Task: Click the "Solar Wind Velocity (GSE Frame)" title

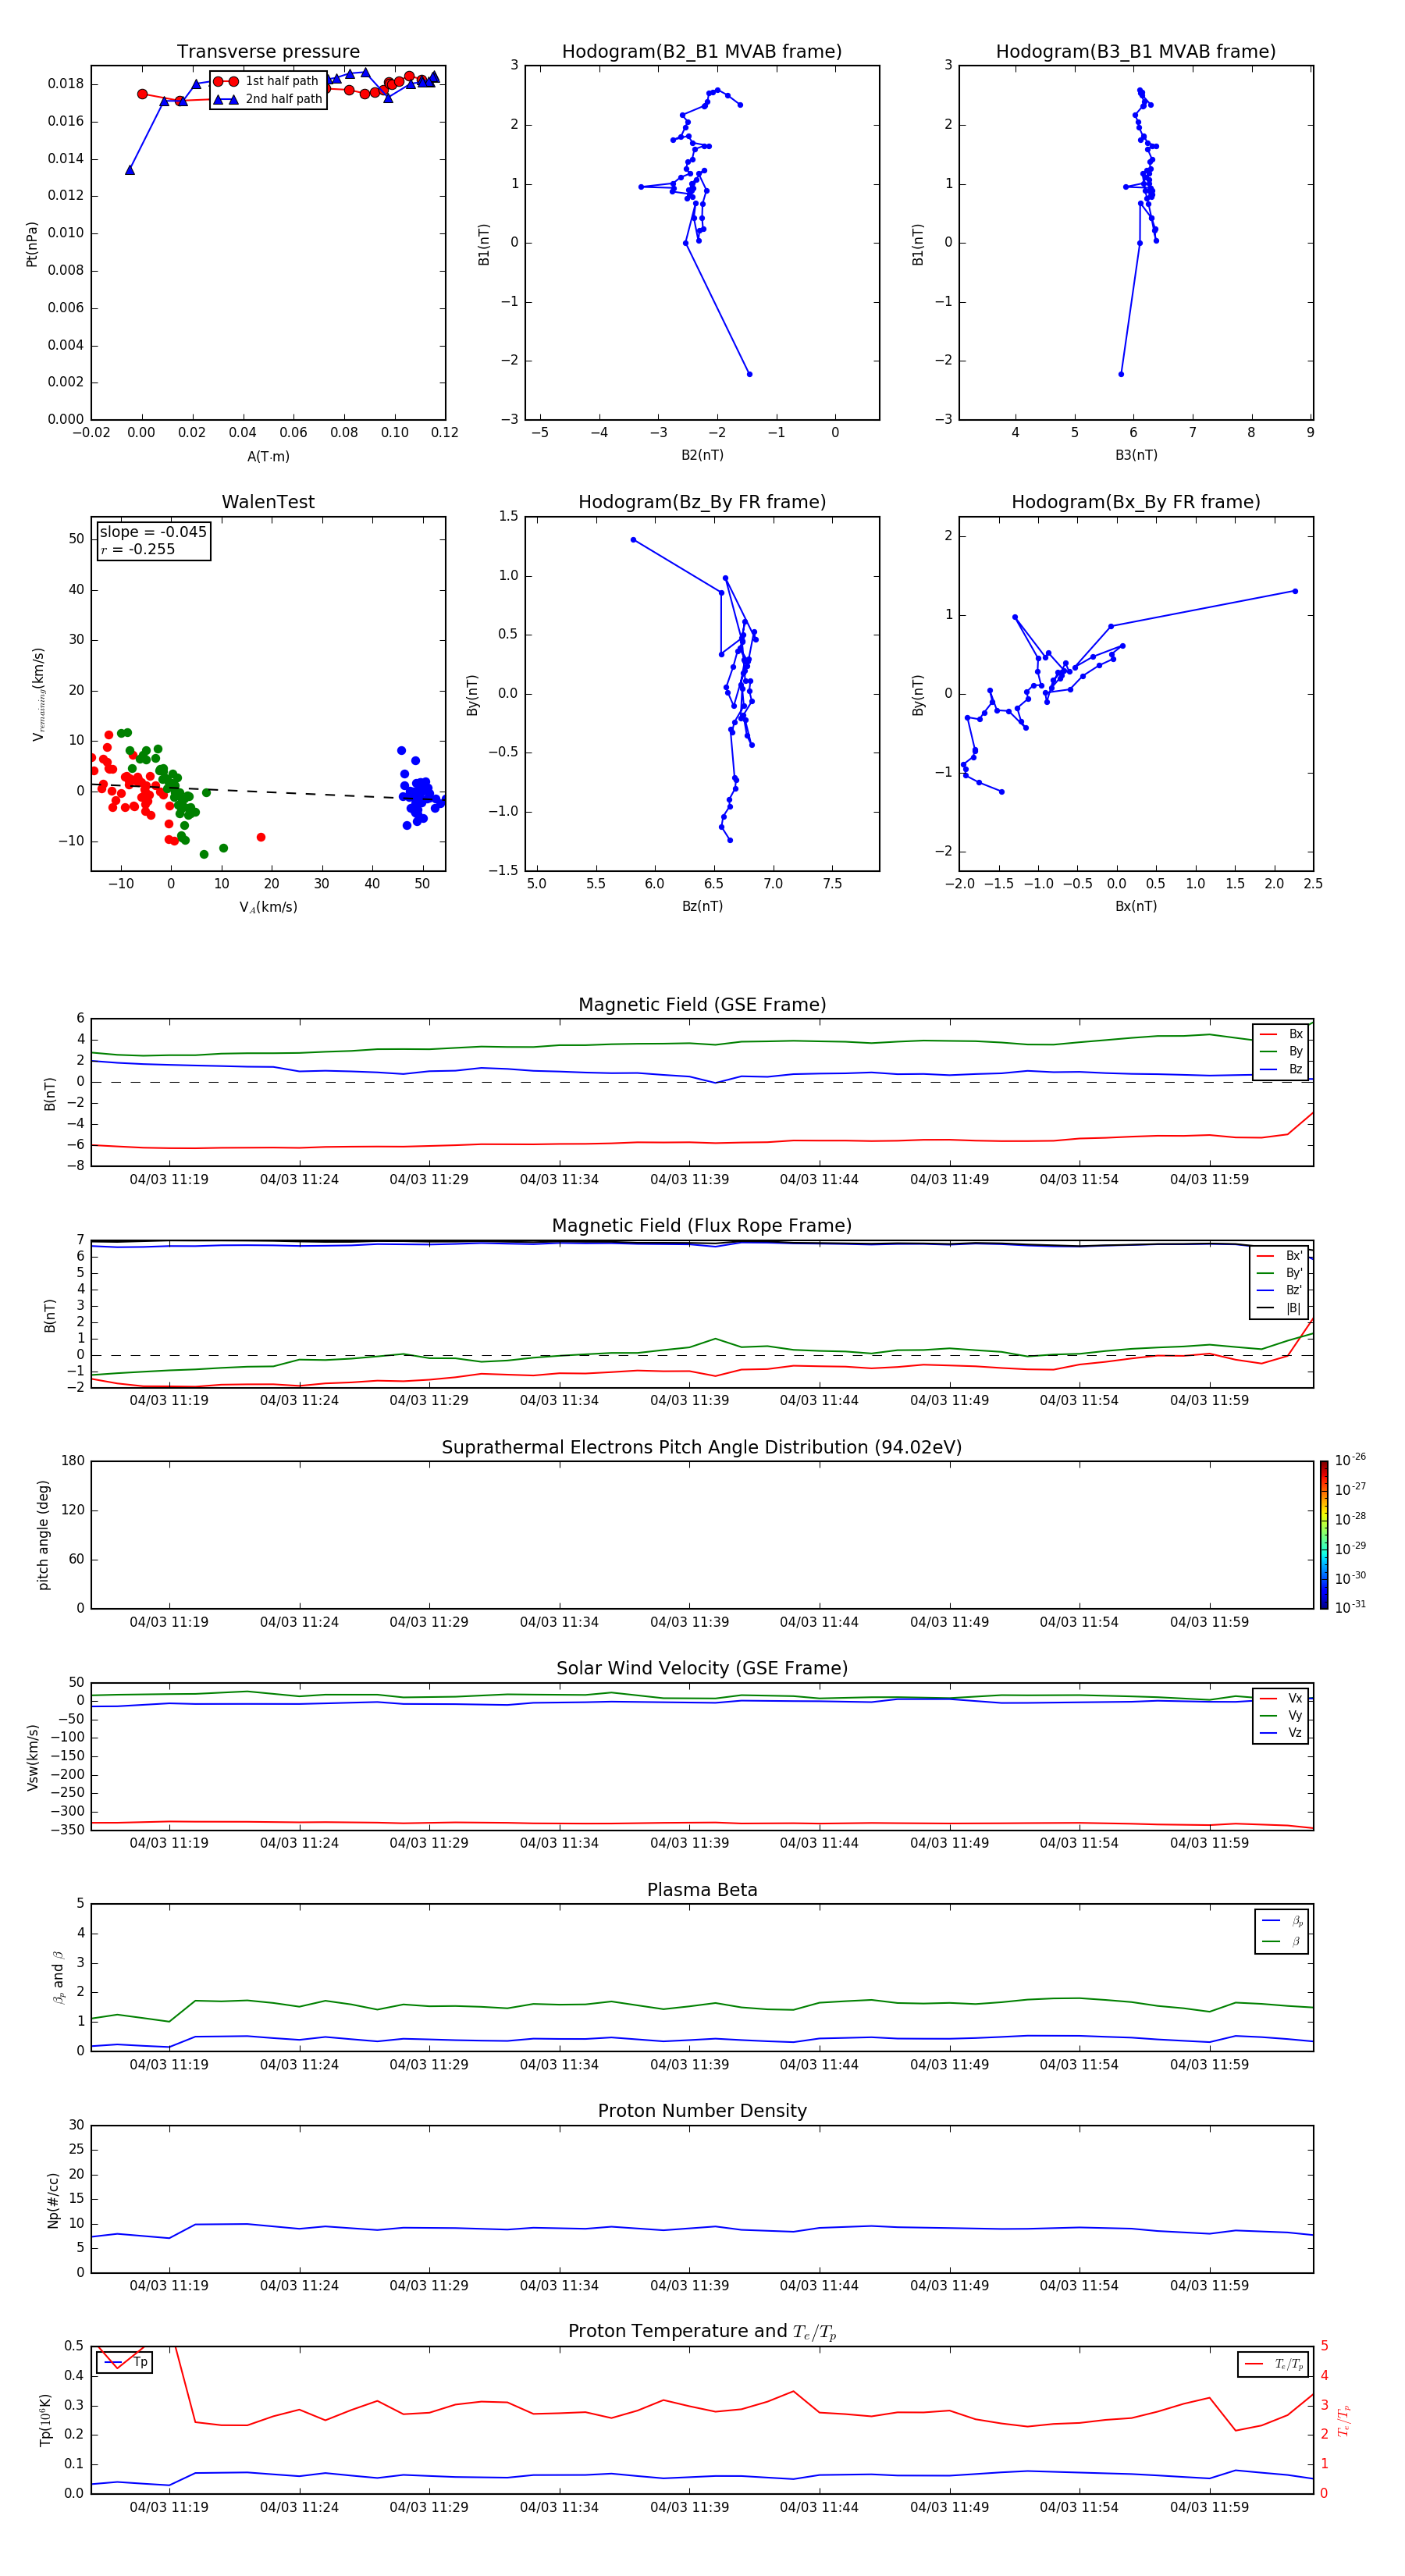Action: (x=702, y=1669)
